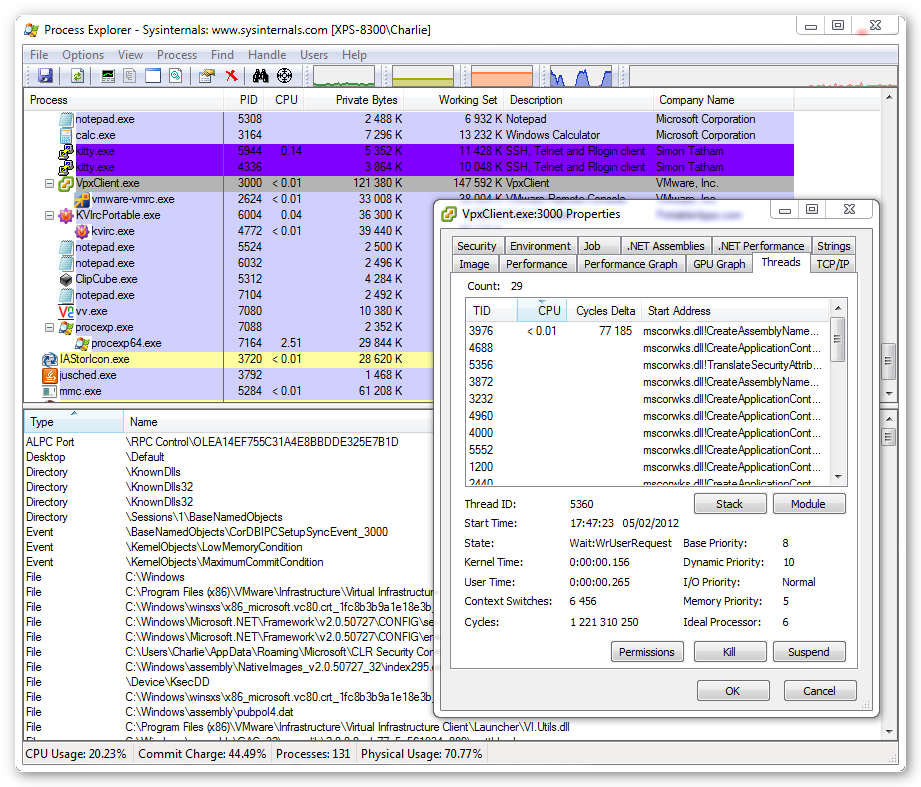Click the blue I/O history mini graph

581,76
